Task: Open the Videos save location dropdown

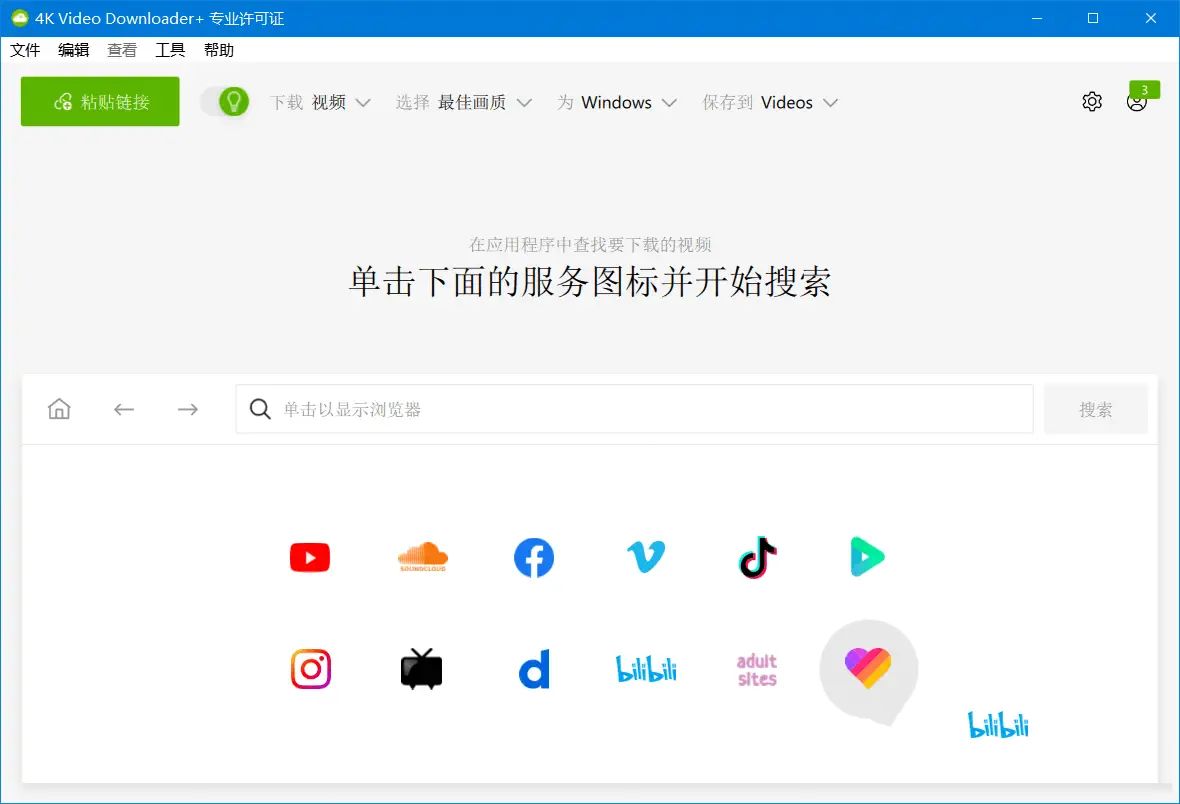Action: click(798, 102)
